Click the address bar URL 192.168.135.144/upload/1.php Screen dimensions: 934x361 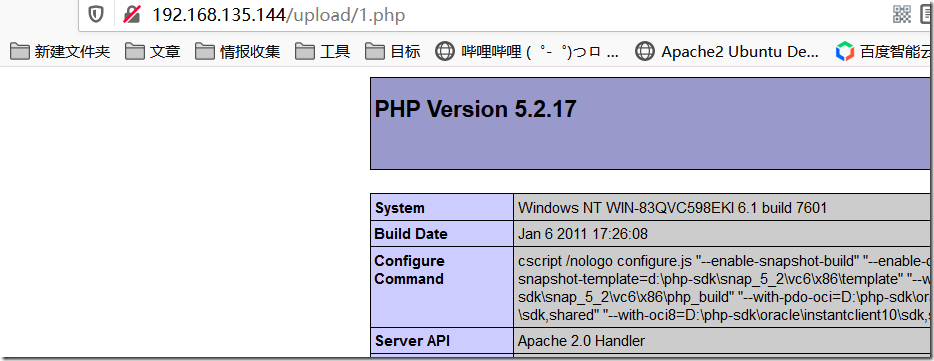(278, 14)
